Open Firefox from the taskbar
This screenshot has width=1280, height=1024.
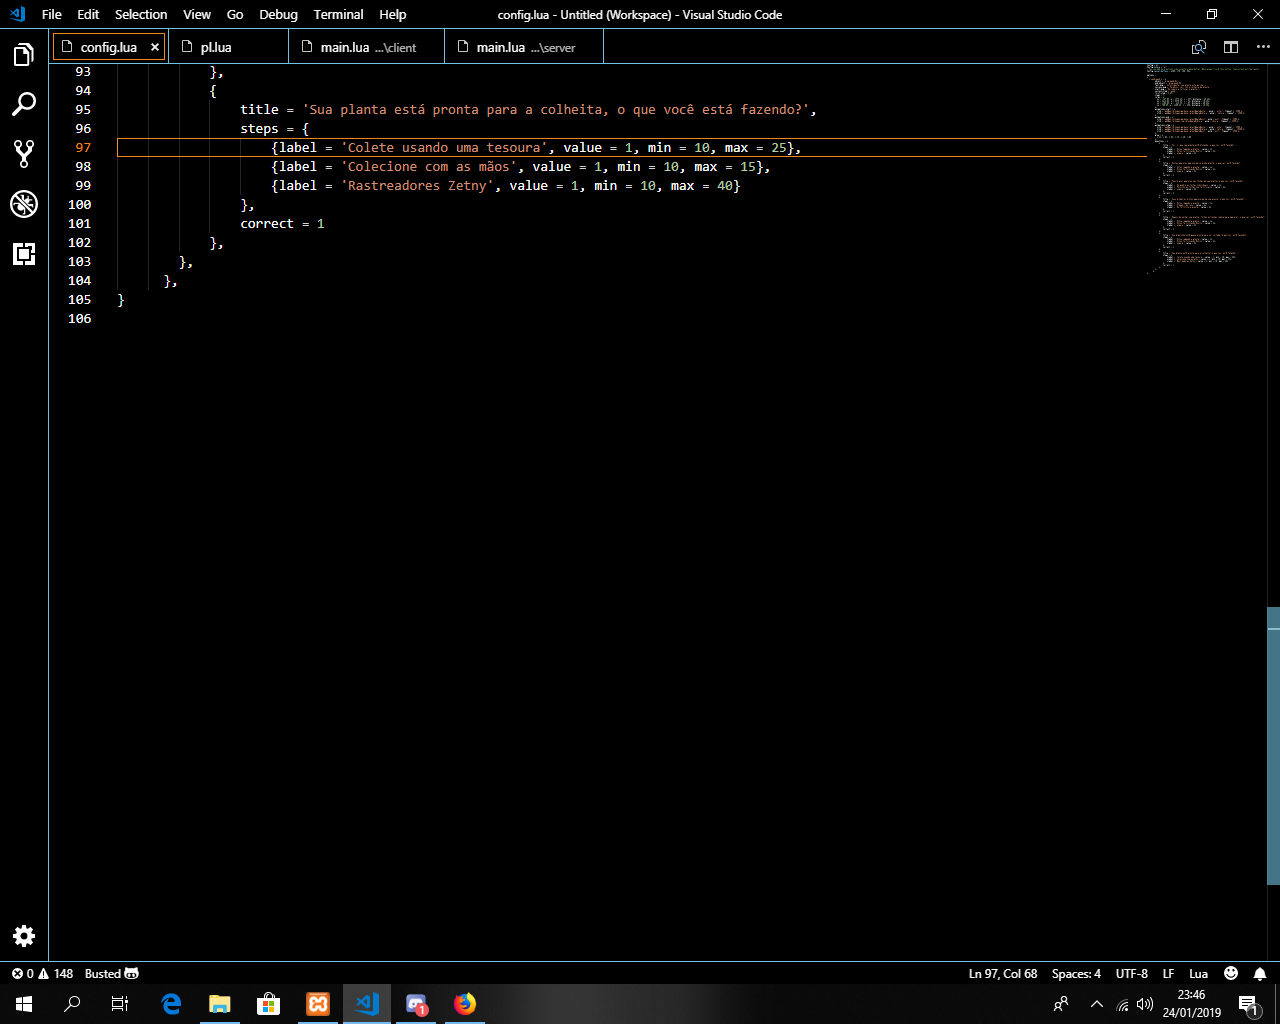tap(465, 1004)
